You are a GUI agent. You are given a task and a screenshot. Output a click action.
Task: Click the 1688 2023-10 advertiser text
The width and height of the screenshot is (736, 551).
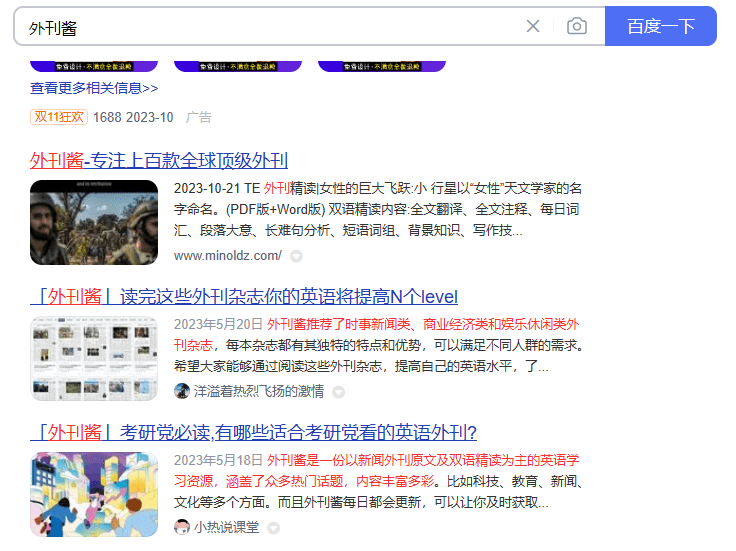133,117
